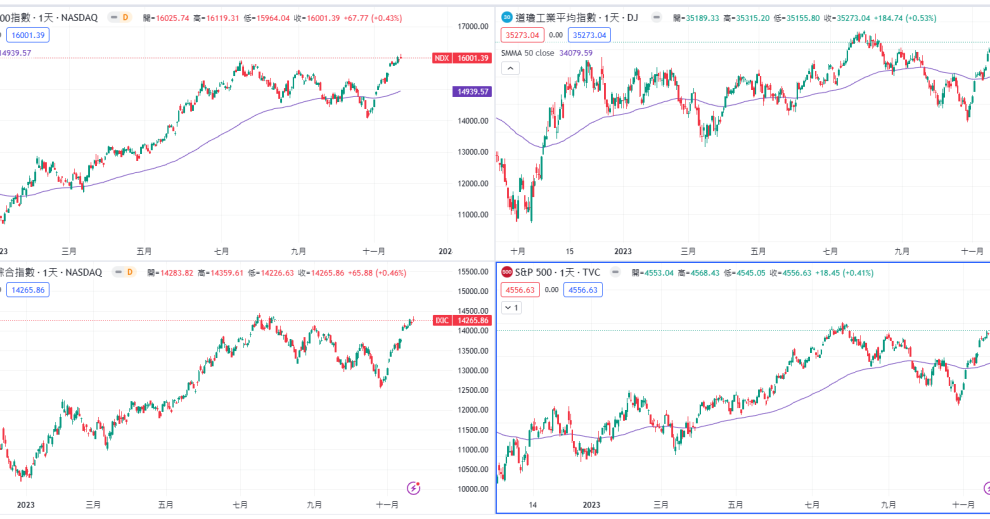Select the red NDX price label on the axis
The height and width of the screenshot is (519, 990).
(x=462, y=58)
